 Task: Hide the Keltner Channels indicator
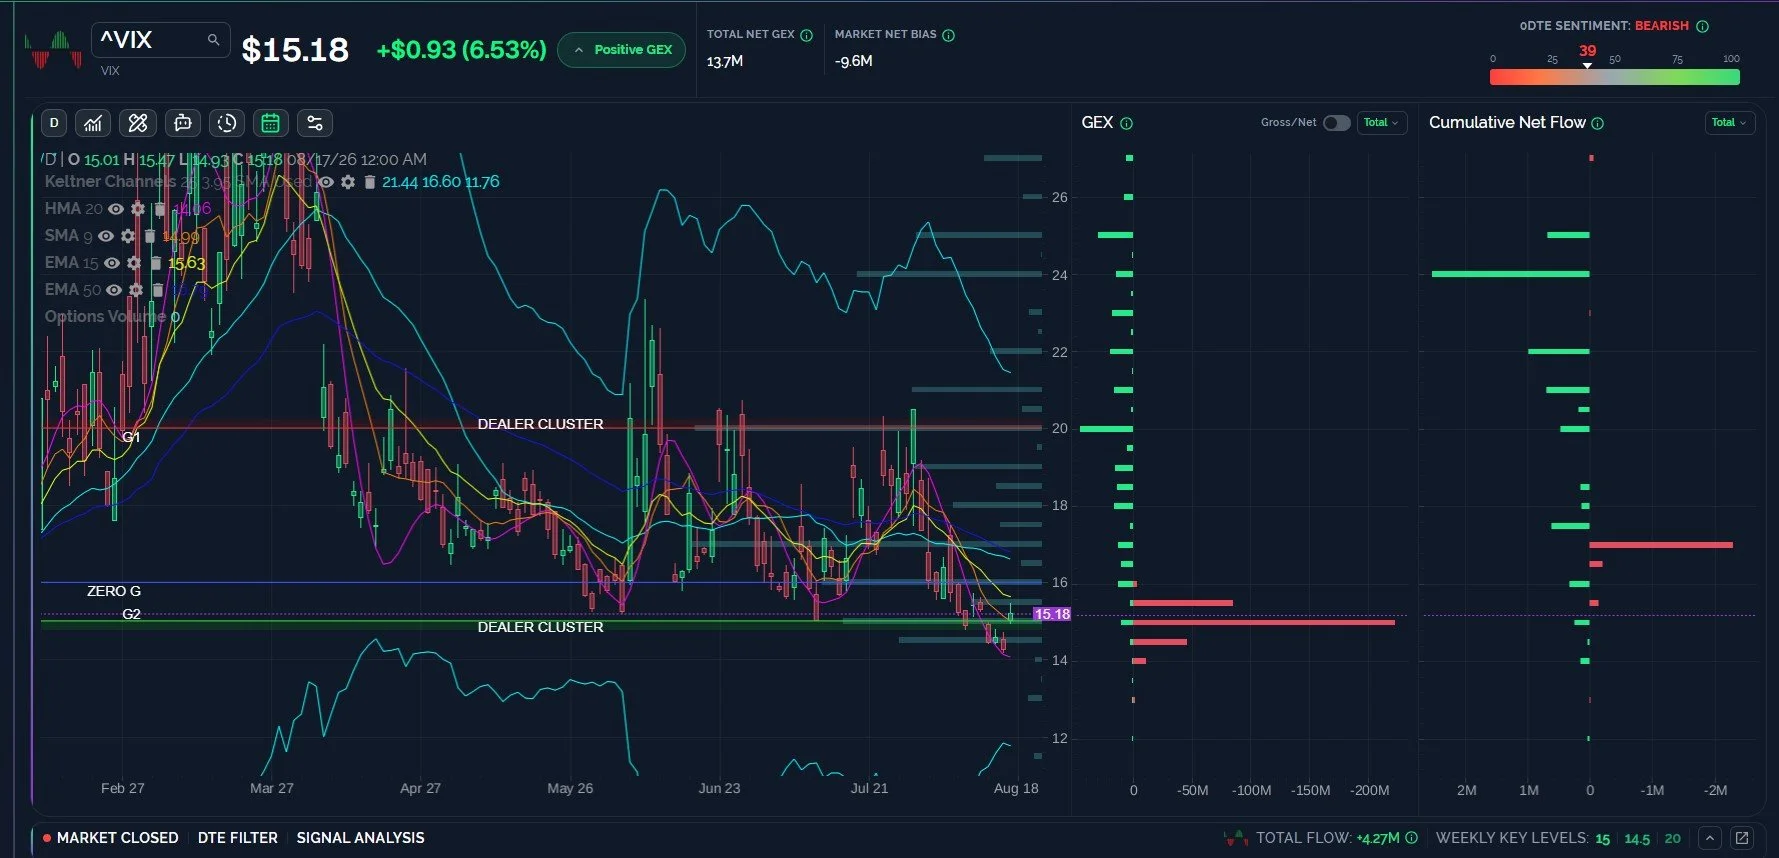click(326, 182)
